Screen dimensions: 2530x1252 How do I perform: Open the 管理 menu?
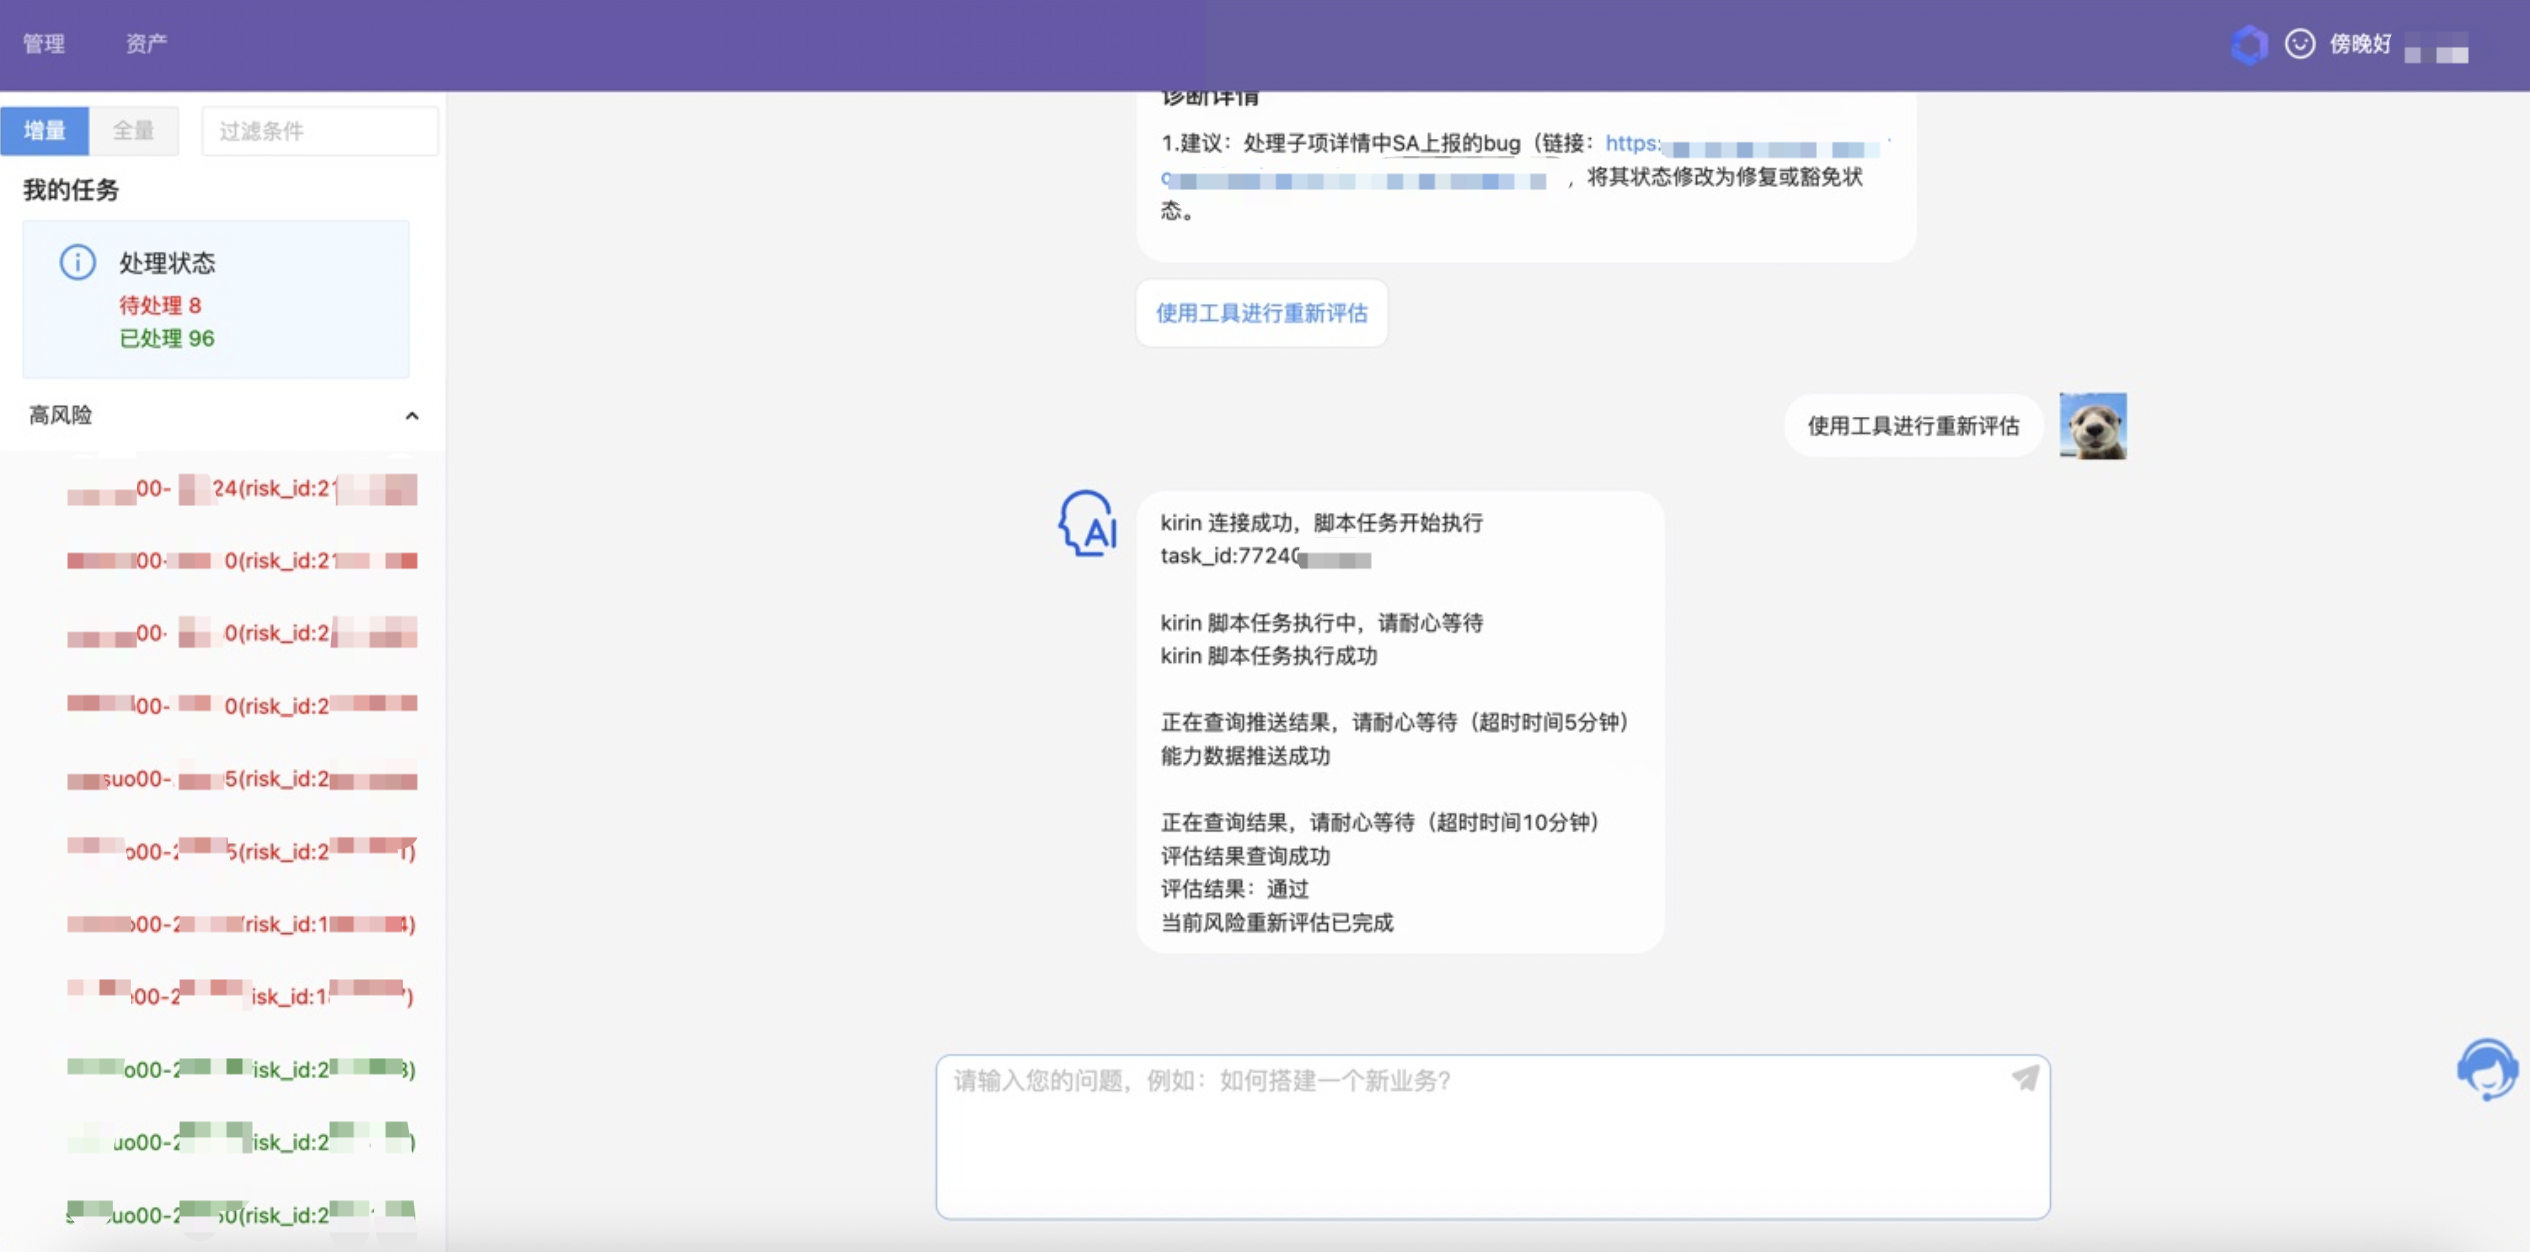[x=44, y=43]
